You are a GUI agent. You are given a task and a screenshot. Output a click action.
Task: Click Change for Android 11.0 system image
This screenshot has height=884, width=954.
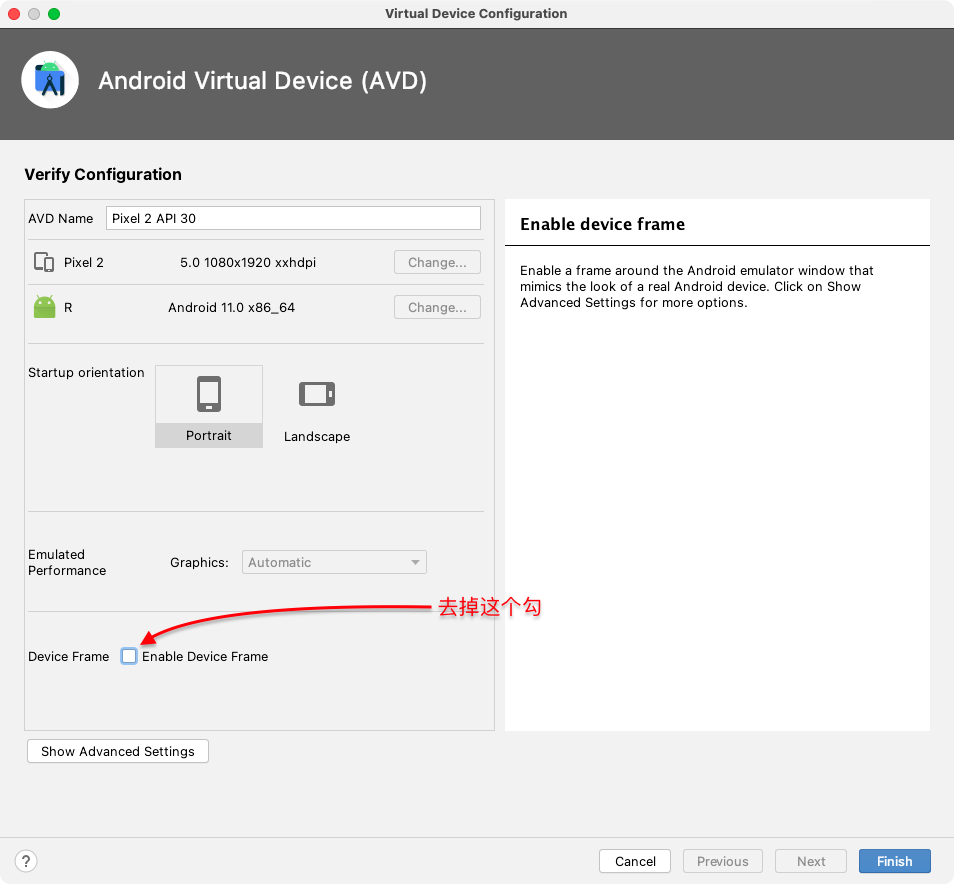(437, 307)
